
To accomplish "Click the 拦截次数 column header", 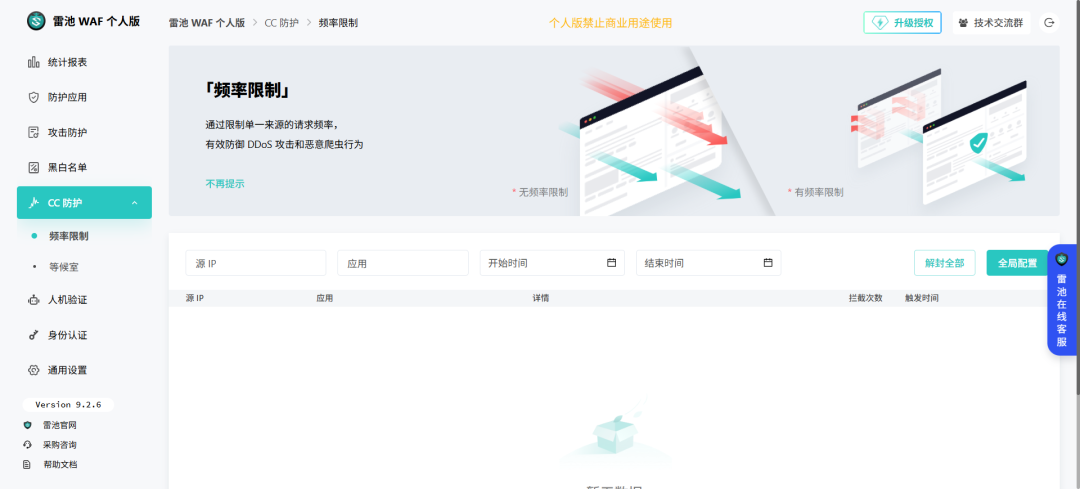I will pyautogui.click(x=865, y=298).
